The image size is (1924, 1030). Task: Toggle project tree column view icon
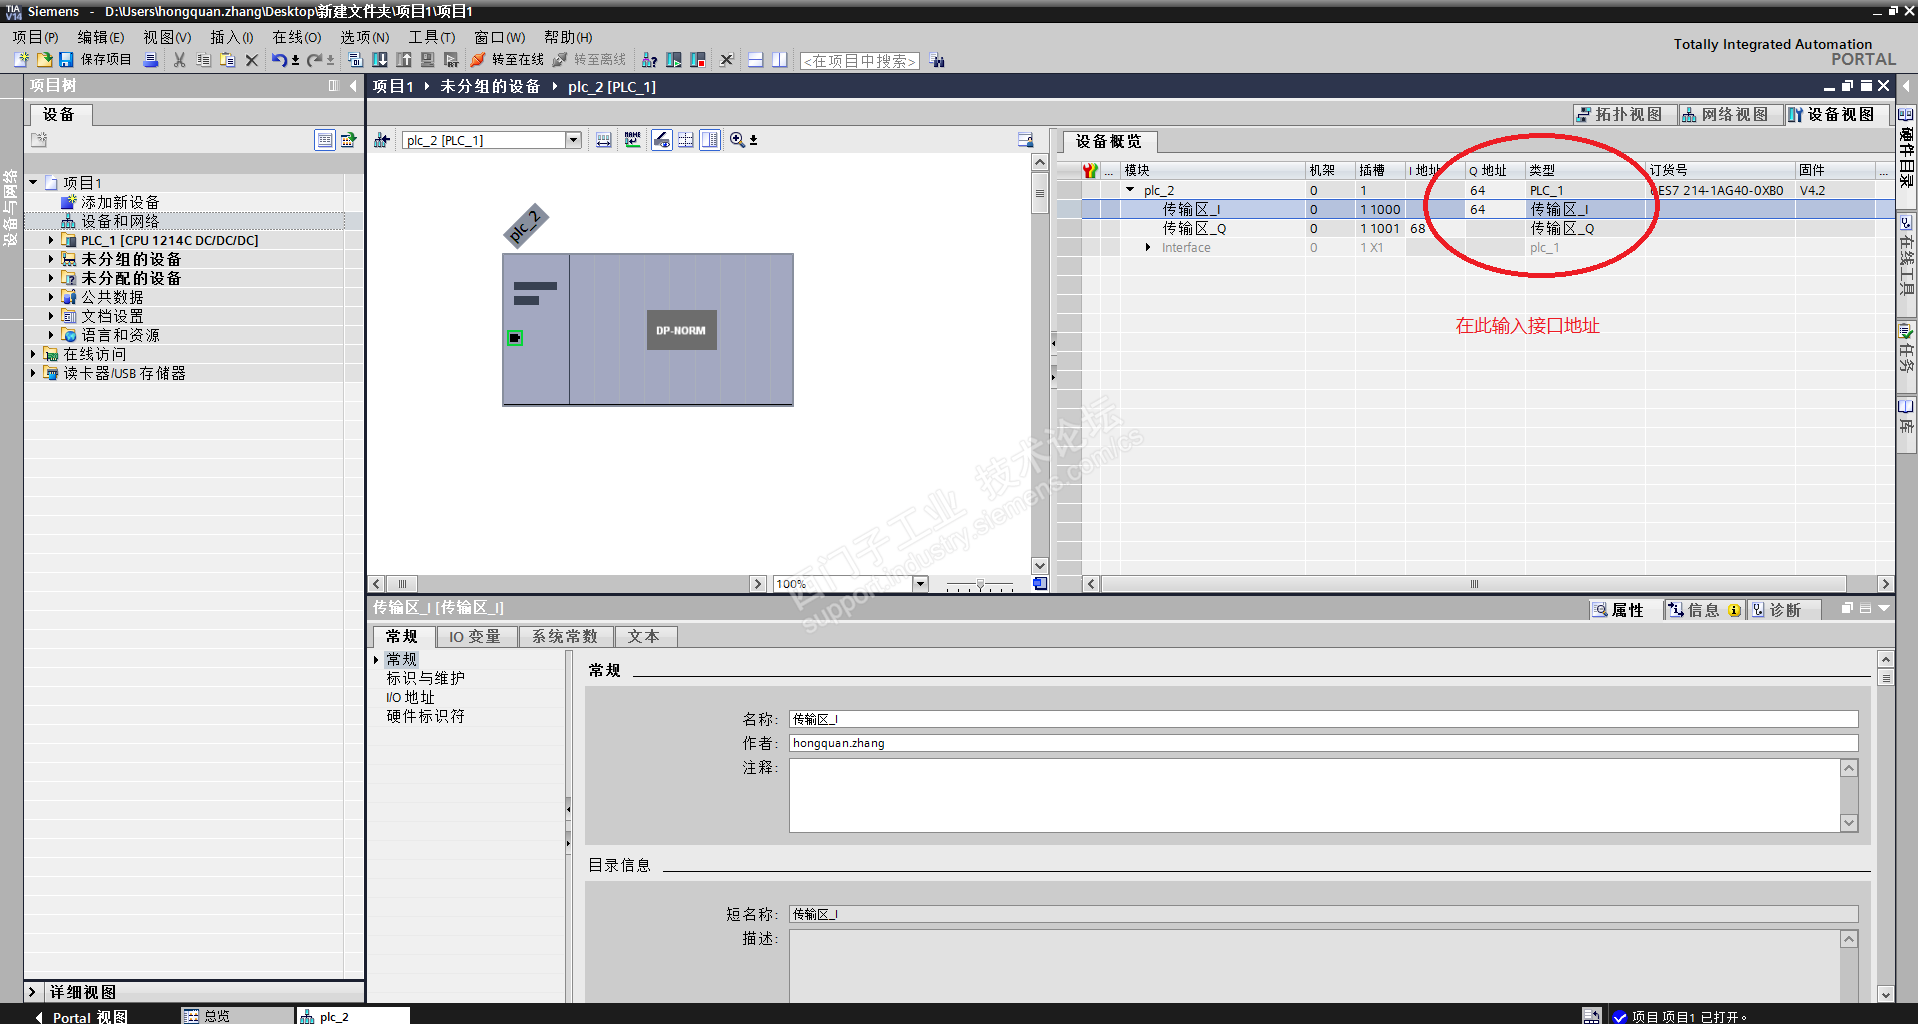[334, 86]
